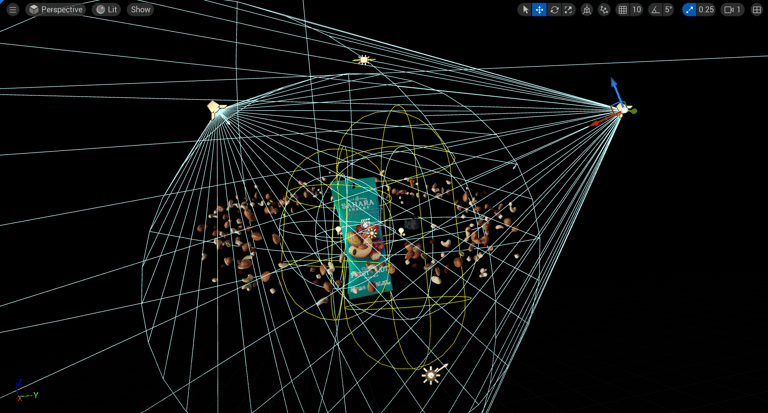The image size is (768, 413).
Task: Open the Show flags menu
Action: pos(140,9)
